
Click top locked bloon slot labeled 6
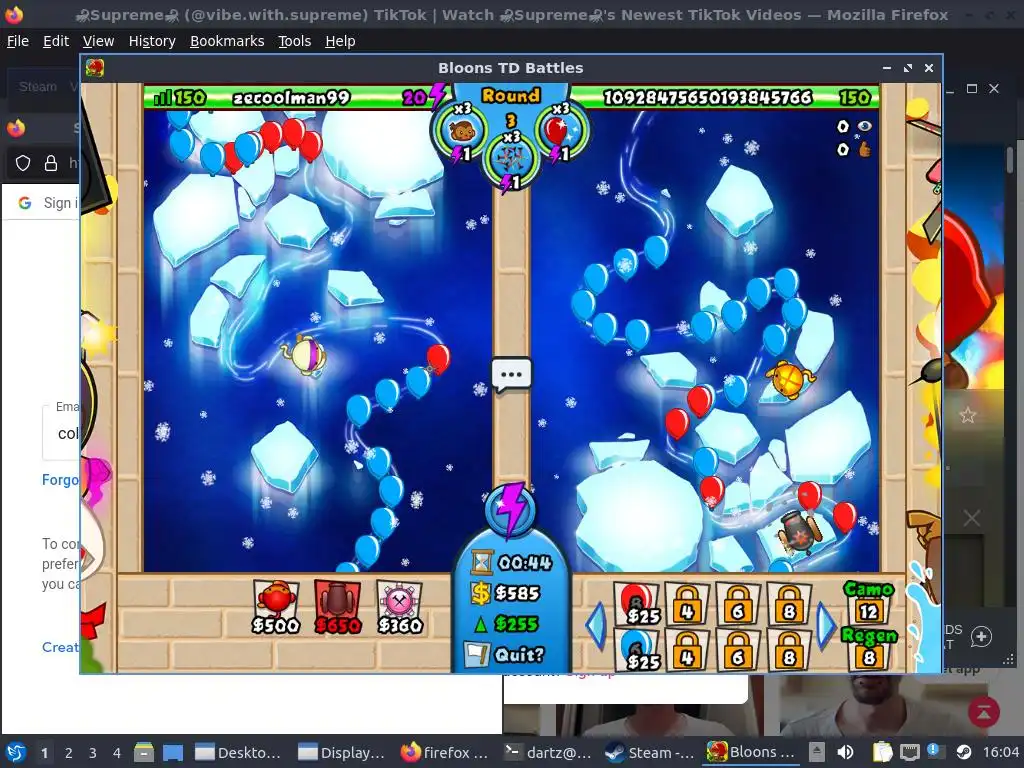pos(737,604)
